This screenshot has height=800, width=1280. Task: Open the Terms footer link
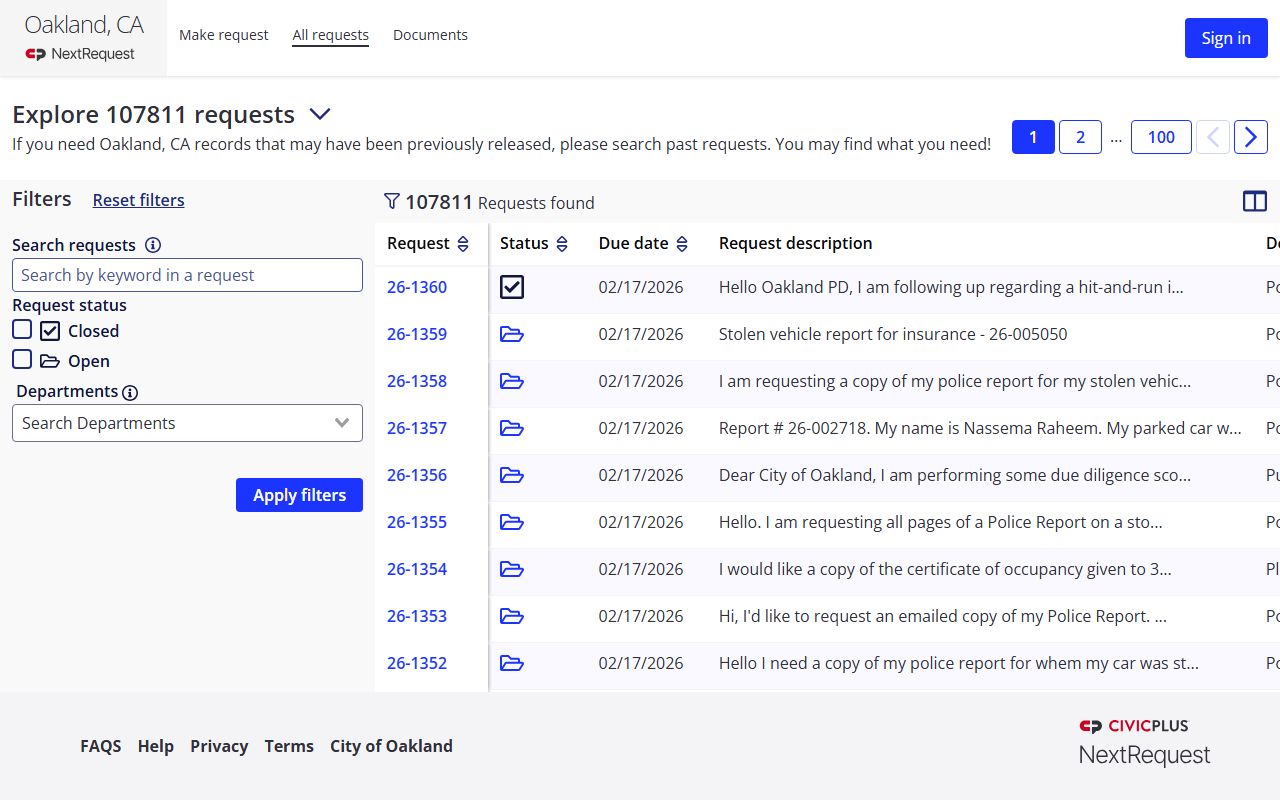[x=289, y=746]
